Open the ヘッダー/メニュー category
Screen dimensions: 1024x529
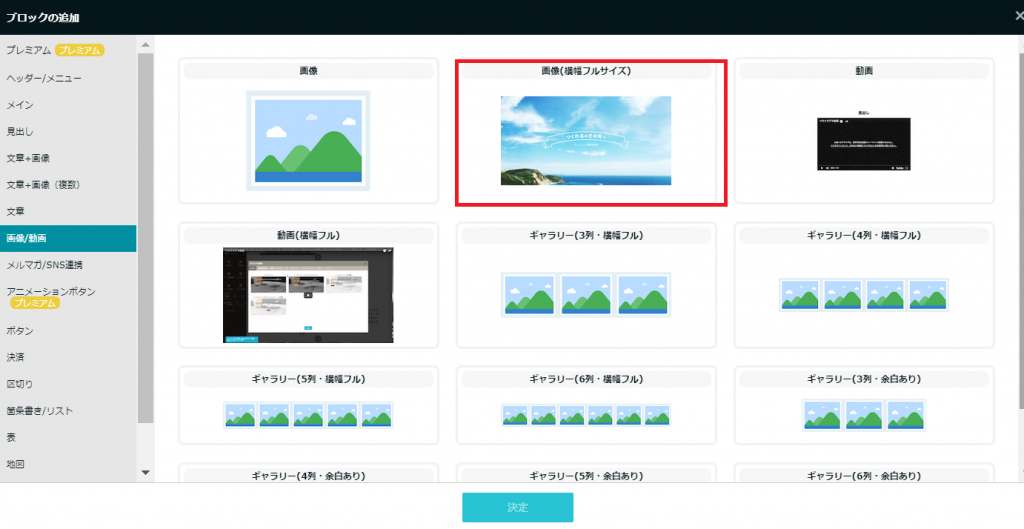[x=44, y=78]
